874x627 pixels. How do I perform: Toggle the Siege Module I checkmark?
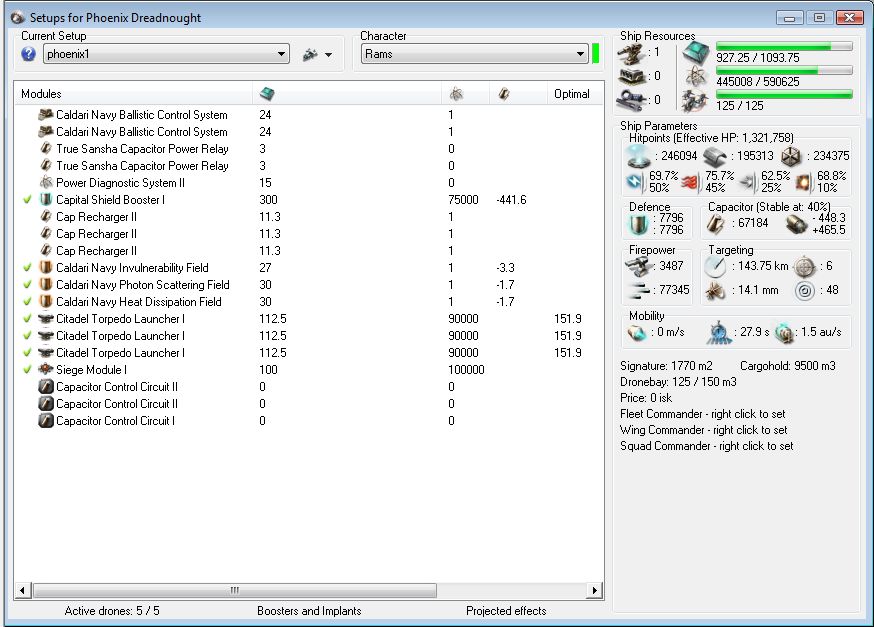click(x=27, y=370)
